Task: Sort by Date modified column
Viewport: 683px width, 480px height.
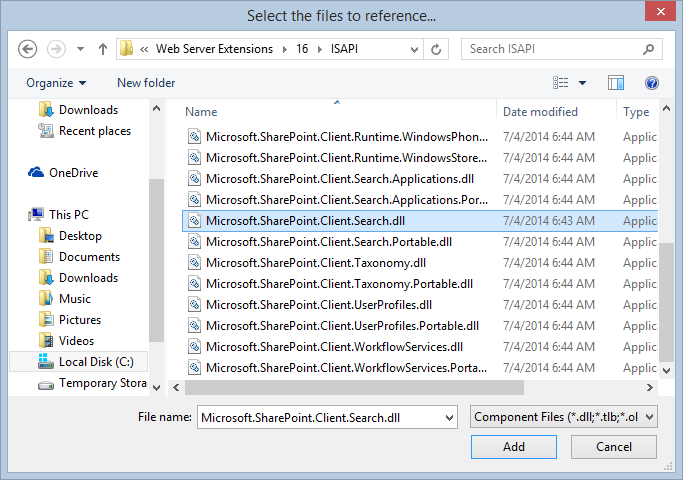Action: click(540, 112)
